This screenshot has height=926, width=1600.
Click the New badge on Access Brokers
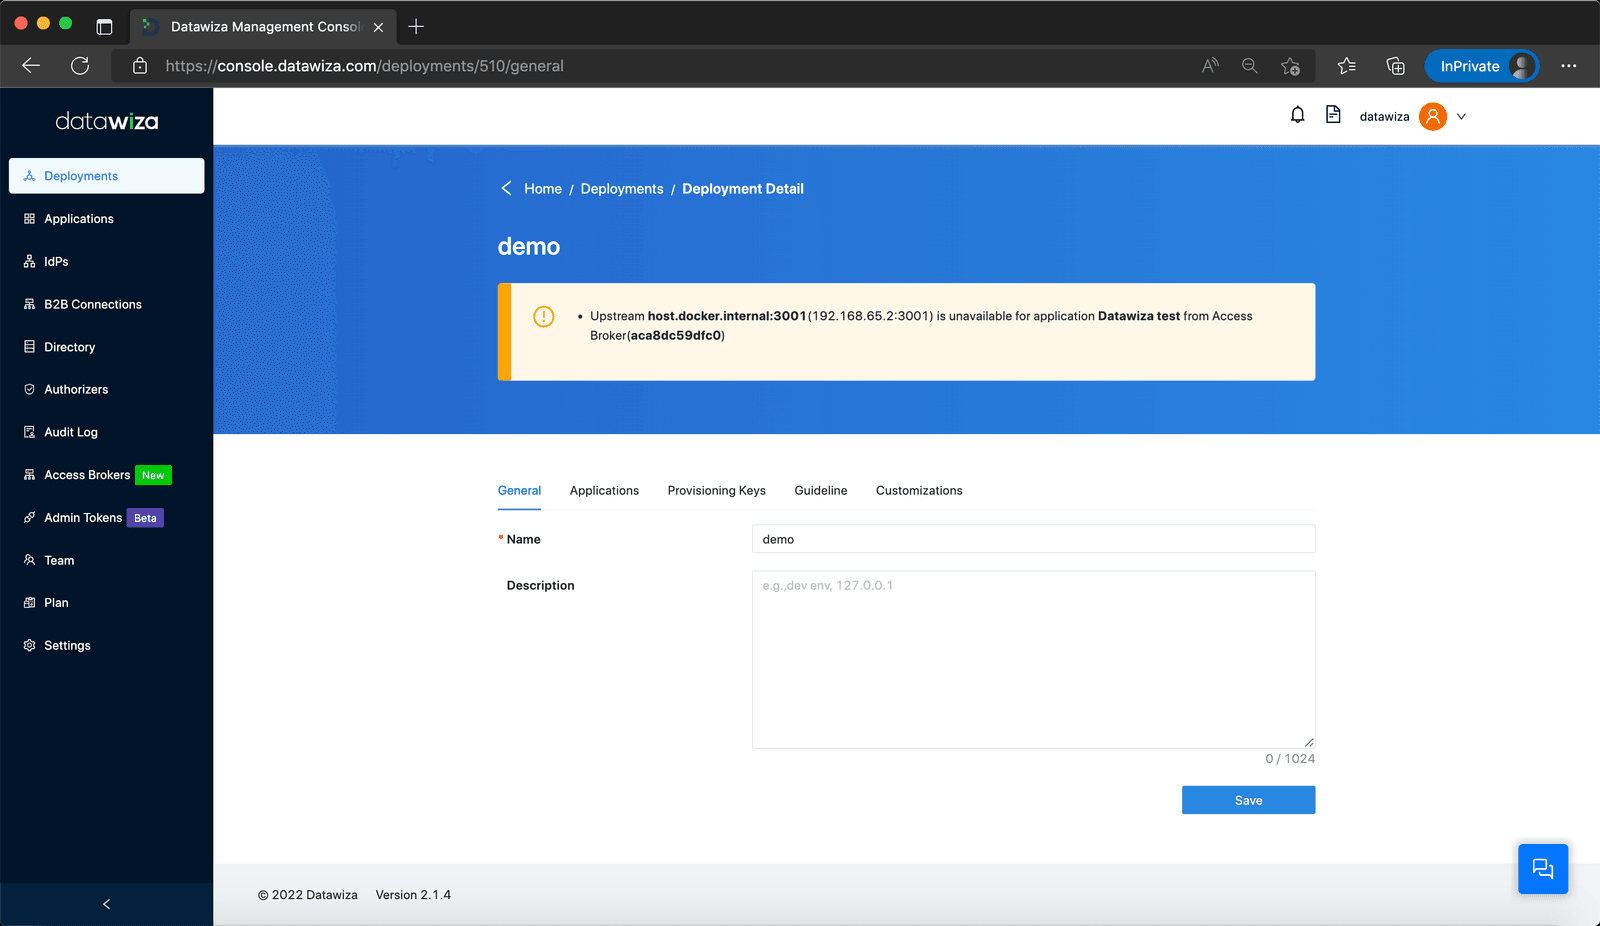tap(153, 476)
